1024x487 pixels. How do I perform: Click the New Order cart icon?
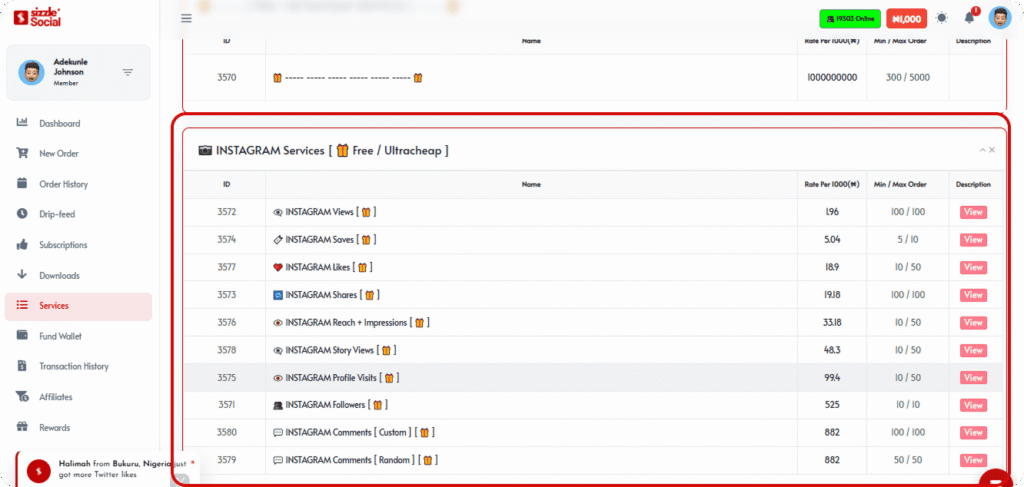(x=22, y=153)
